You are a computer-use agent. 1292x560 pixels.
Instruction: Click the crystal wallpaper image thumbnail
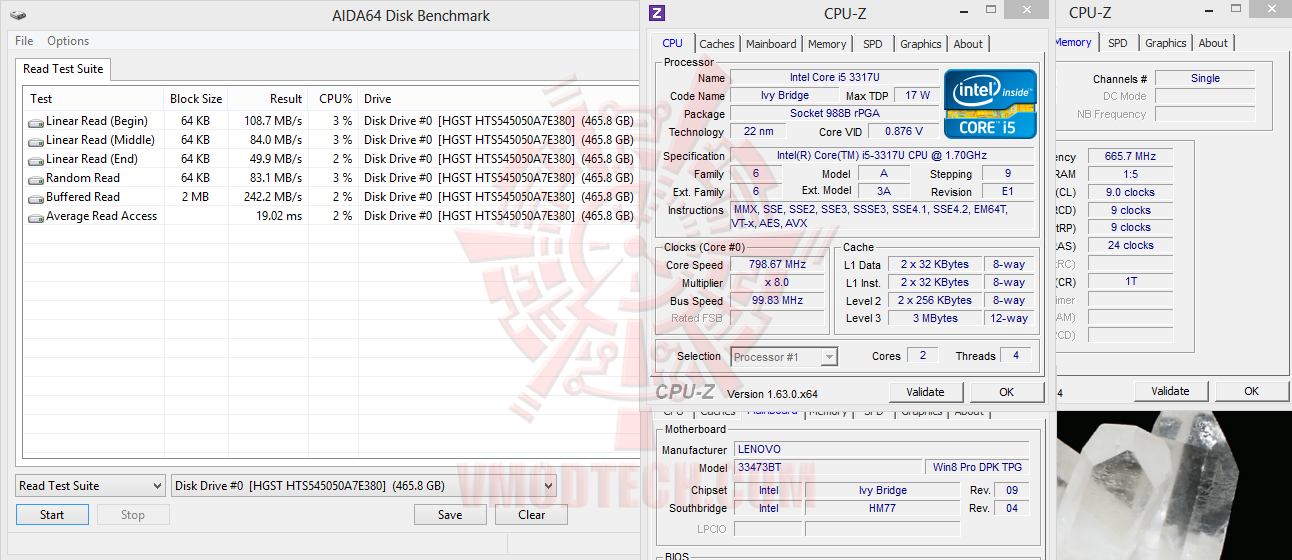point(1175,485)
